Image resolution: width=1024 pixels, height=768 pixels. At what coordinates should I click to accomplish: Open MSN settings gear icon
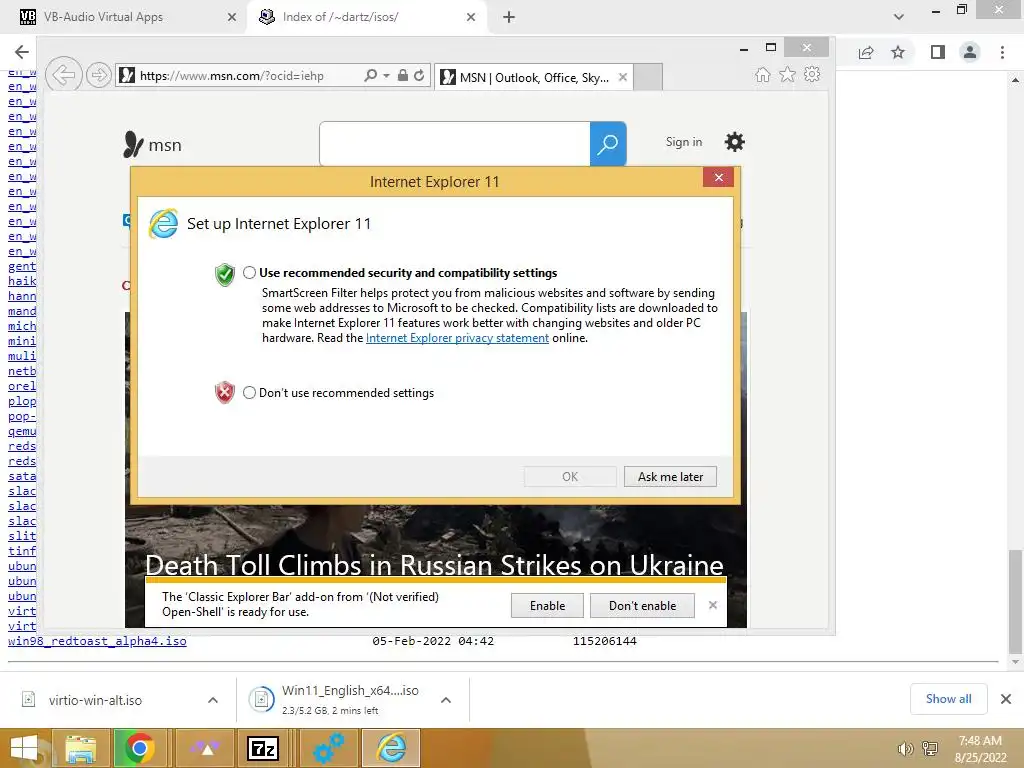[735, 142]
